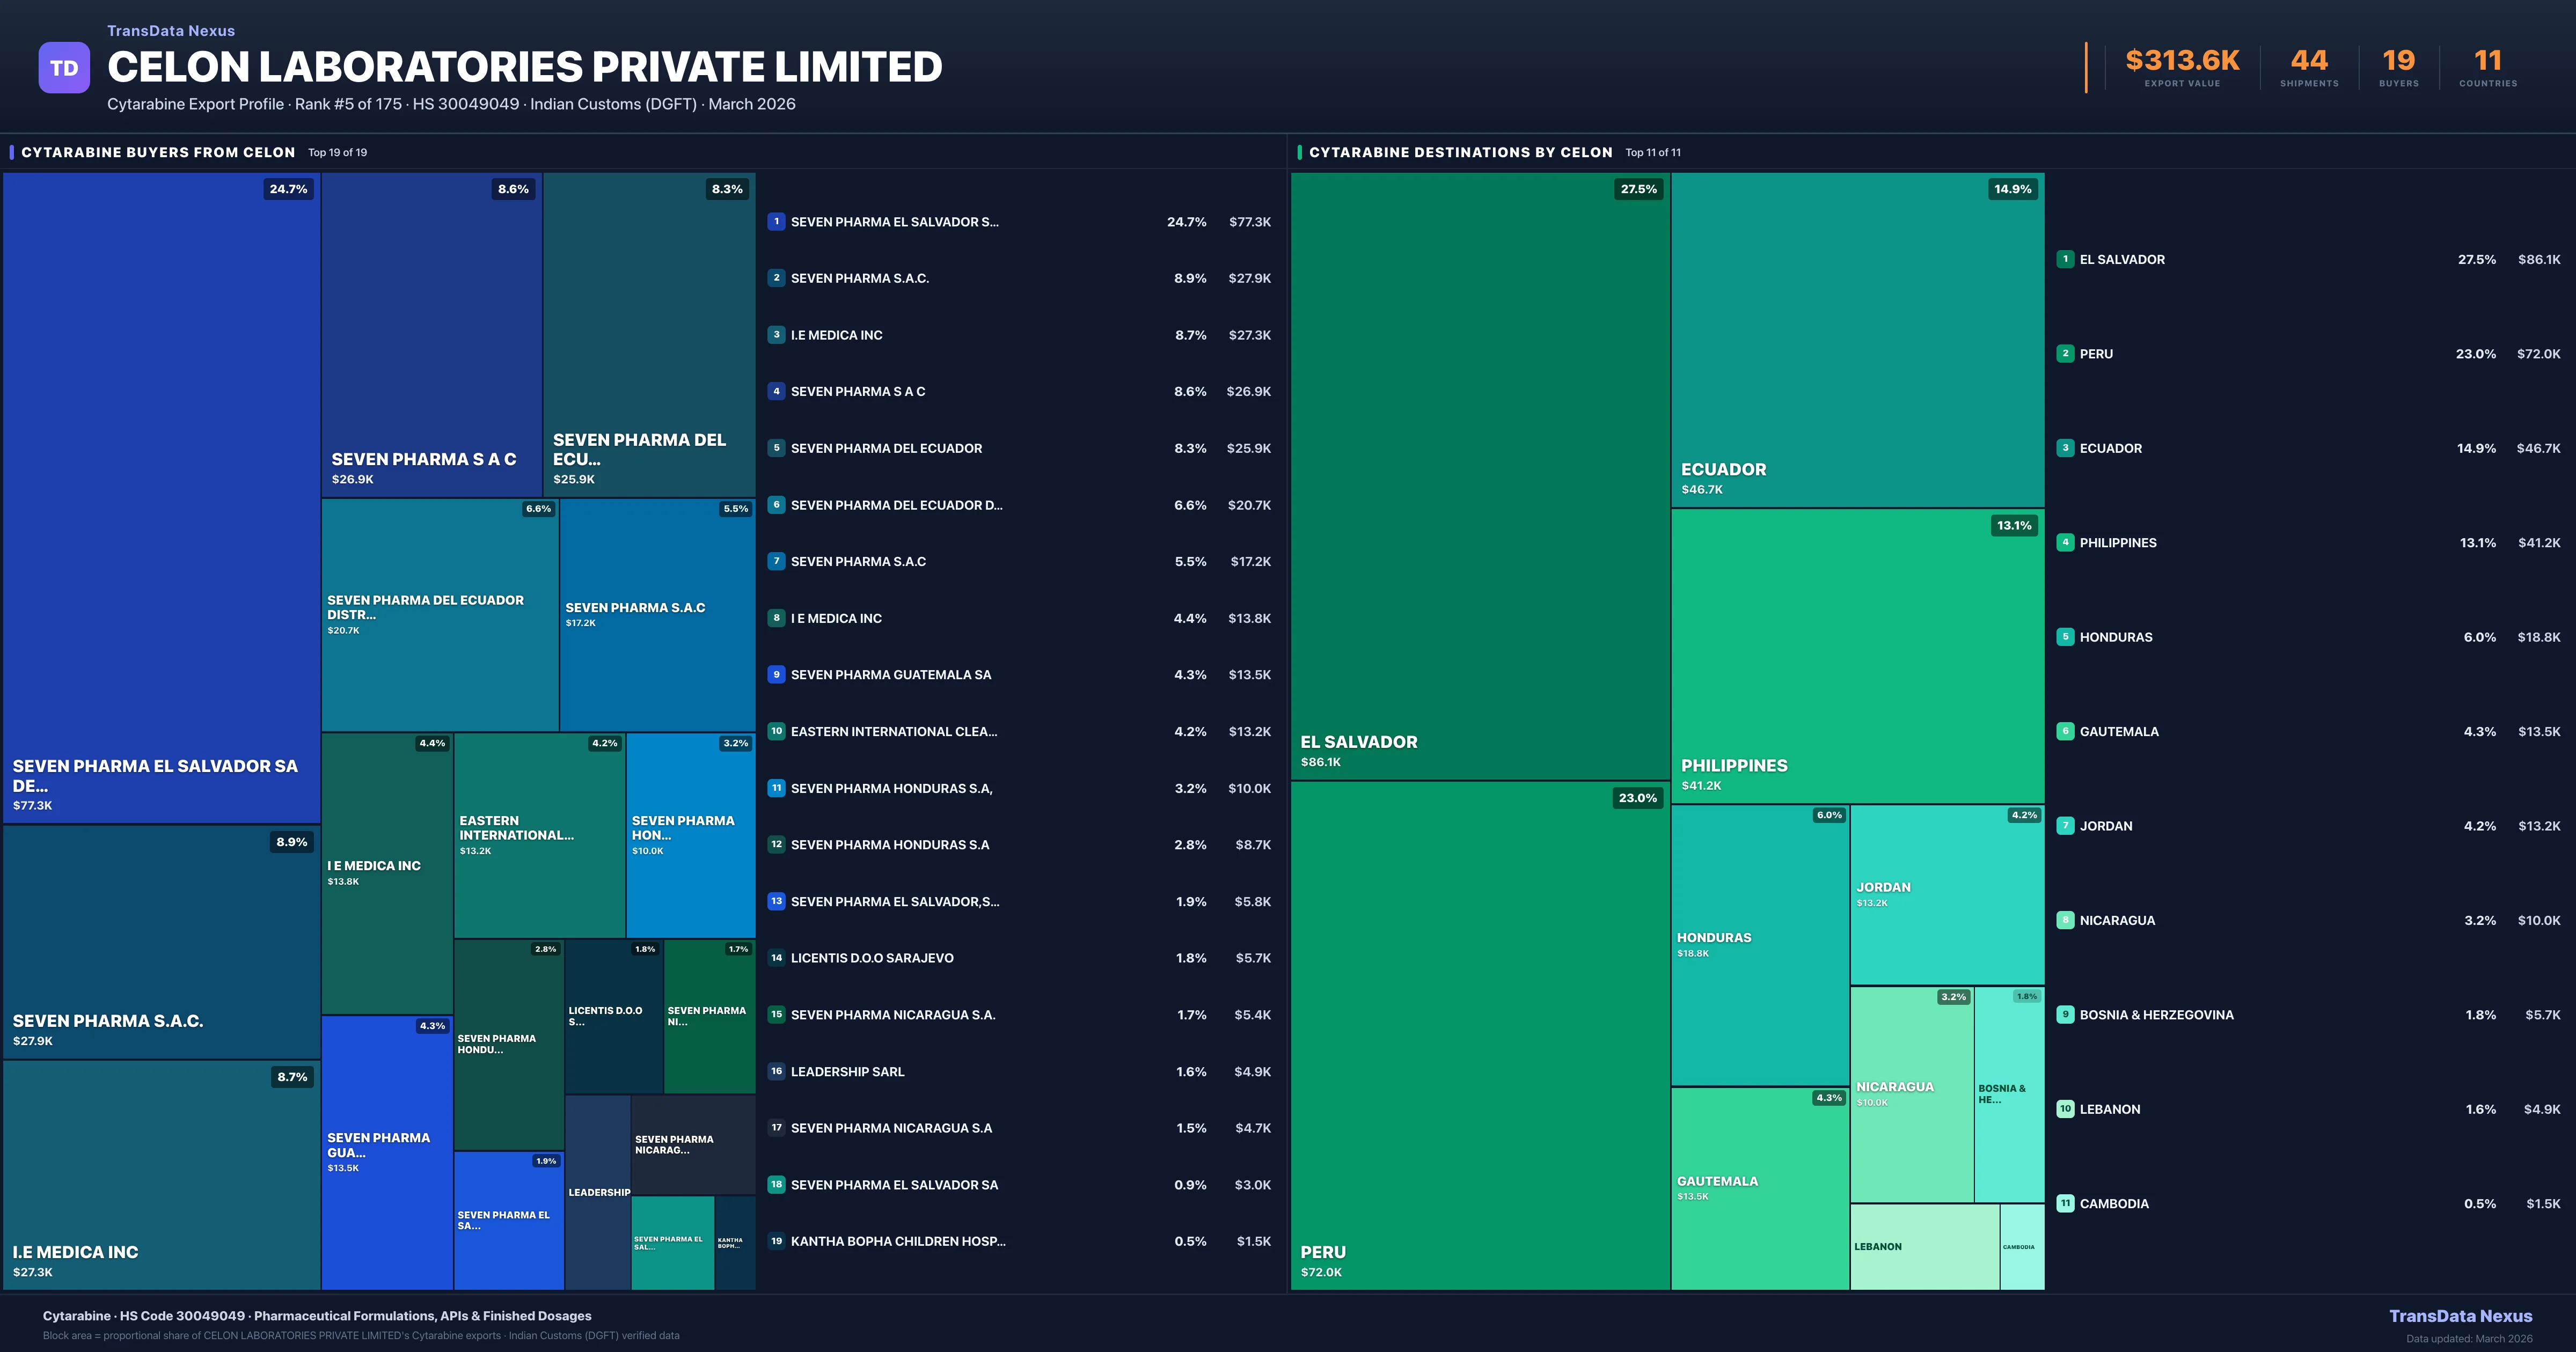Click the Cytarabine Buyers From Celon heading
This screenshot has width=2576, height=1352.
pyautogui.click(x=158, y=152)
